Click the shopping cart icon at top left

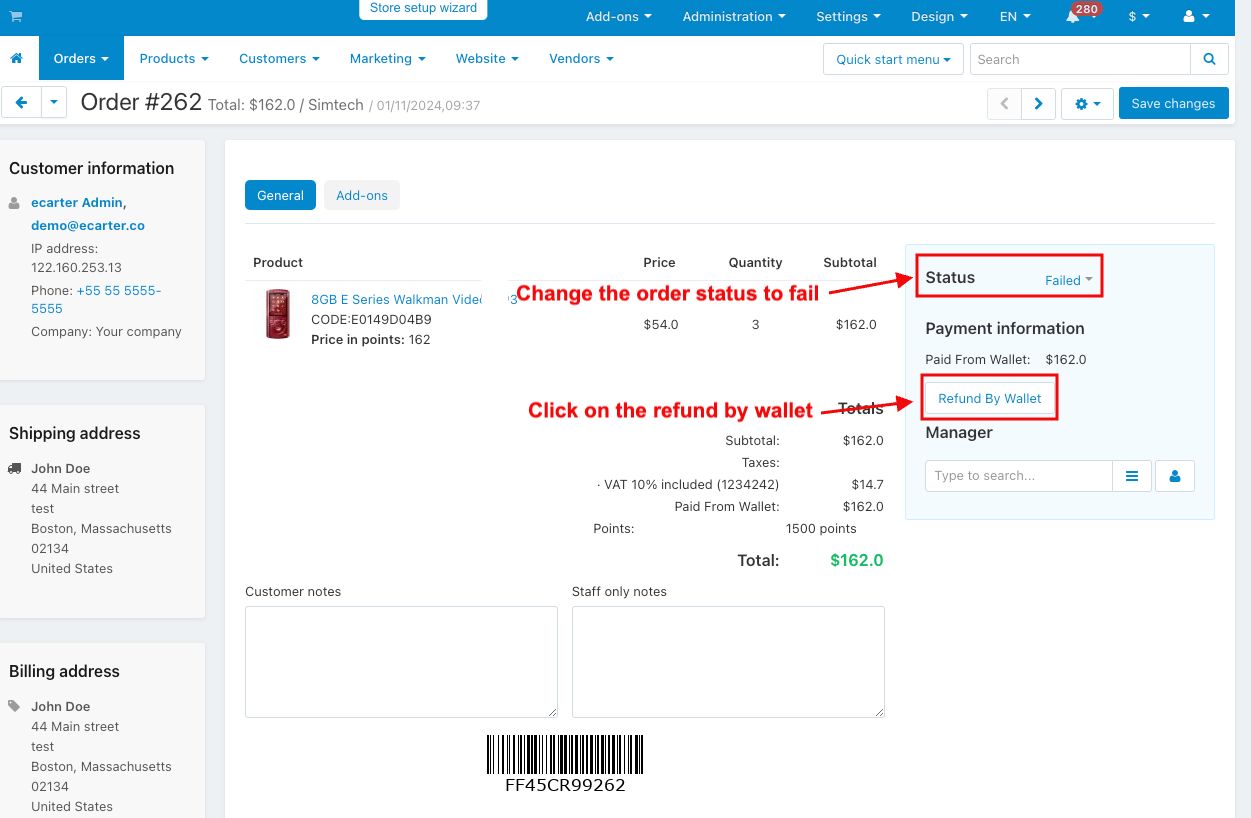[16, 17]
